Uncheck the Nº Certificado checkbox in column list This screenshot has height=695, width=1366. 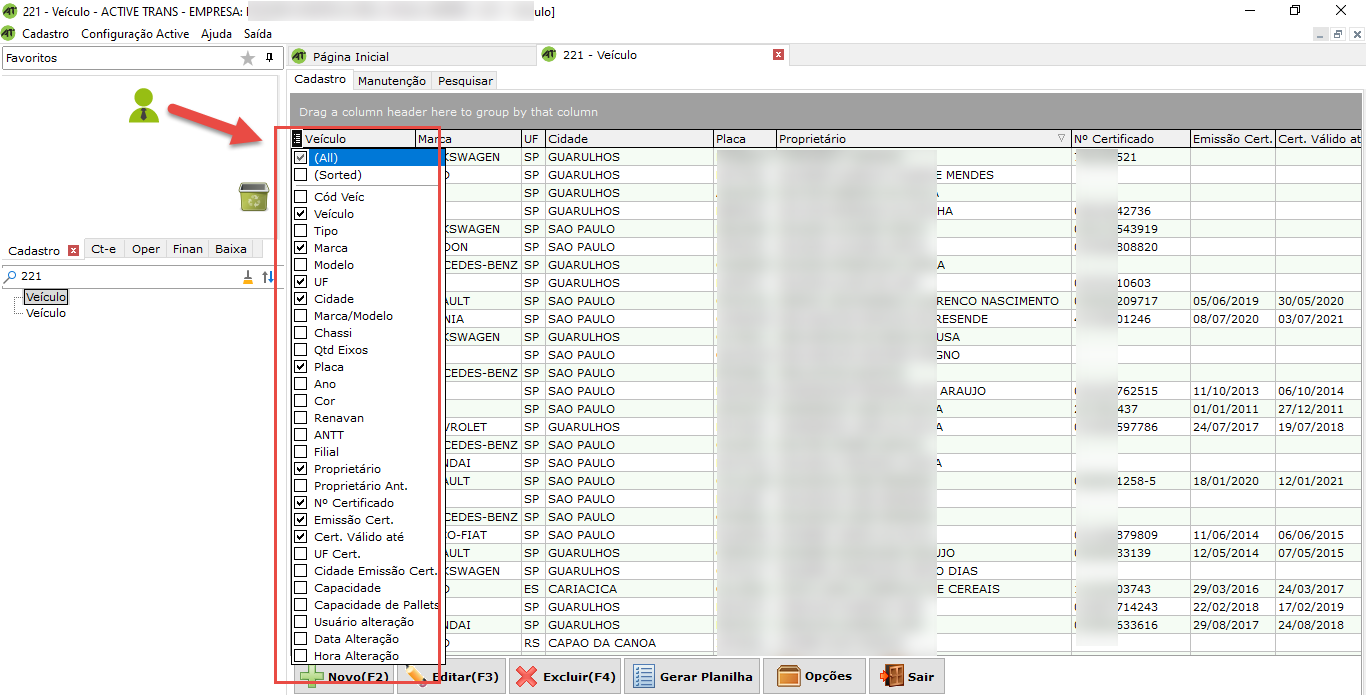tap(301, 503)
